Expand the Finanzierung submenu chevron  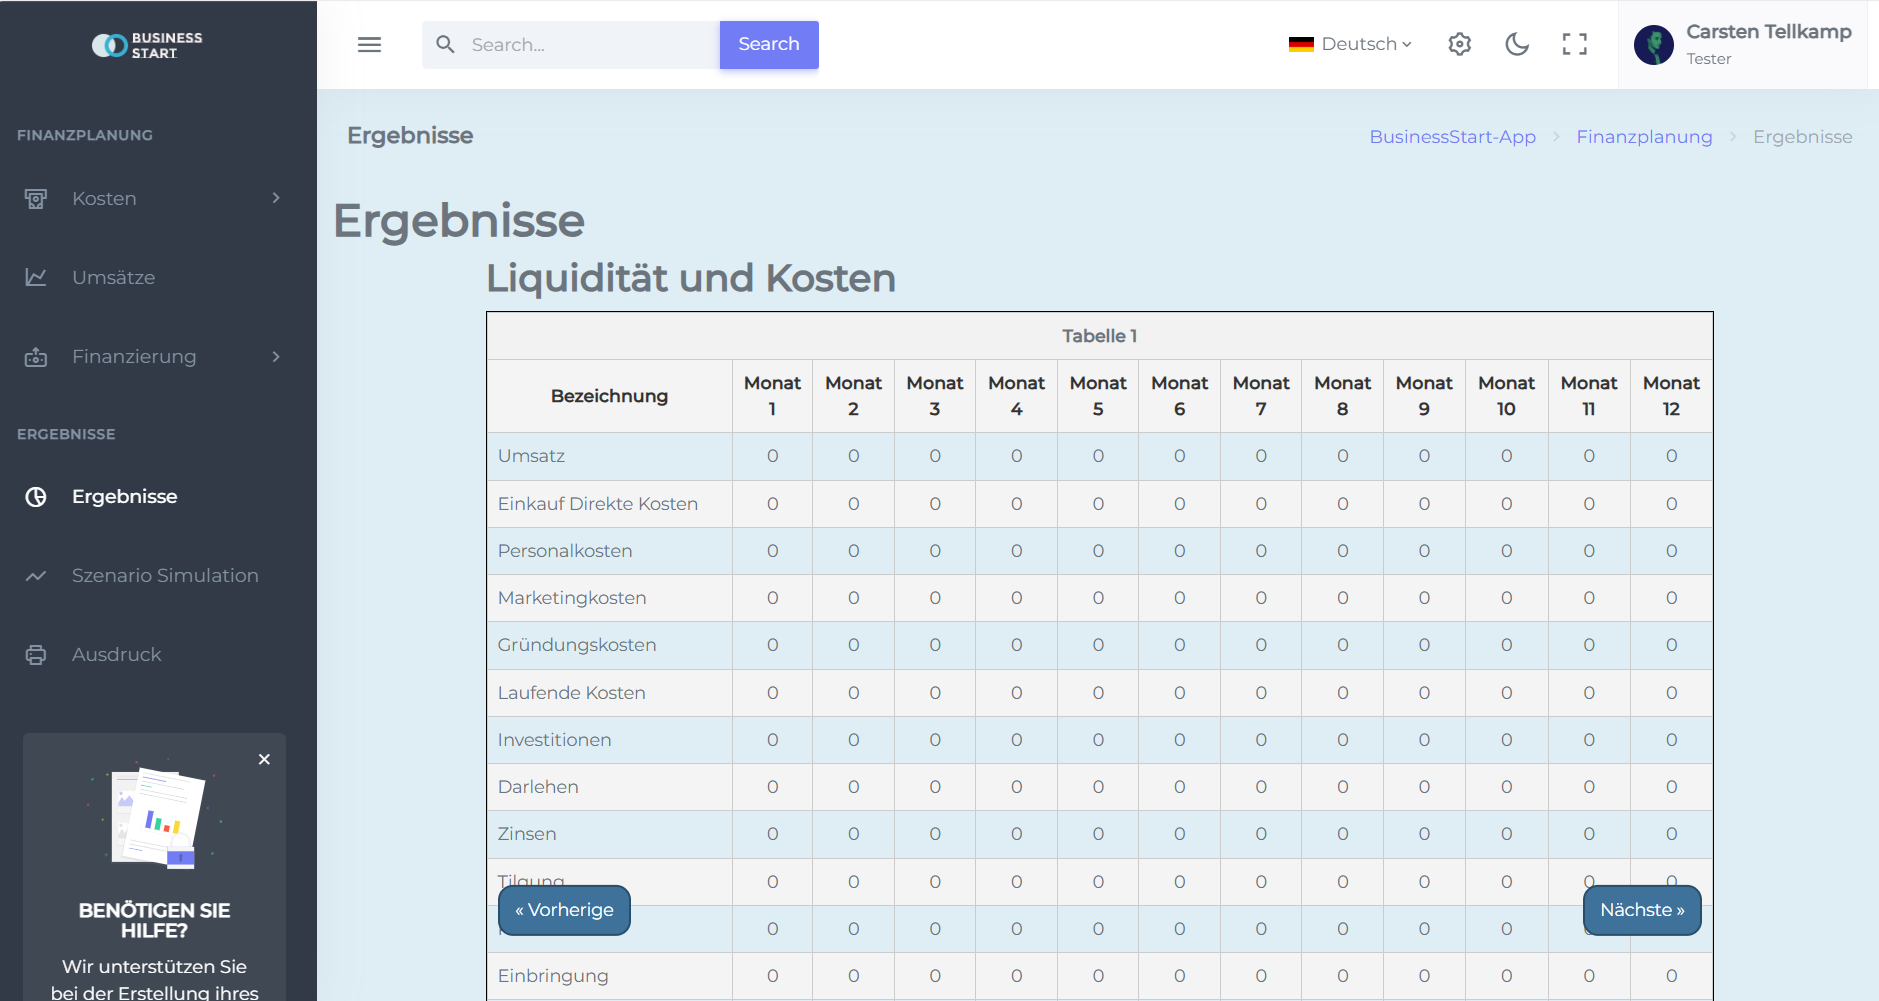(275, 356)
